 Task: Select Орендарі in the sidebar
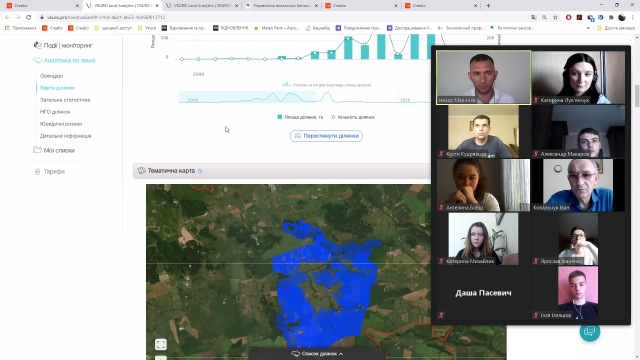[x=51, y=76]
